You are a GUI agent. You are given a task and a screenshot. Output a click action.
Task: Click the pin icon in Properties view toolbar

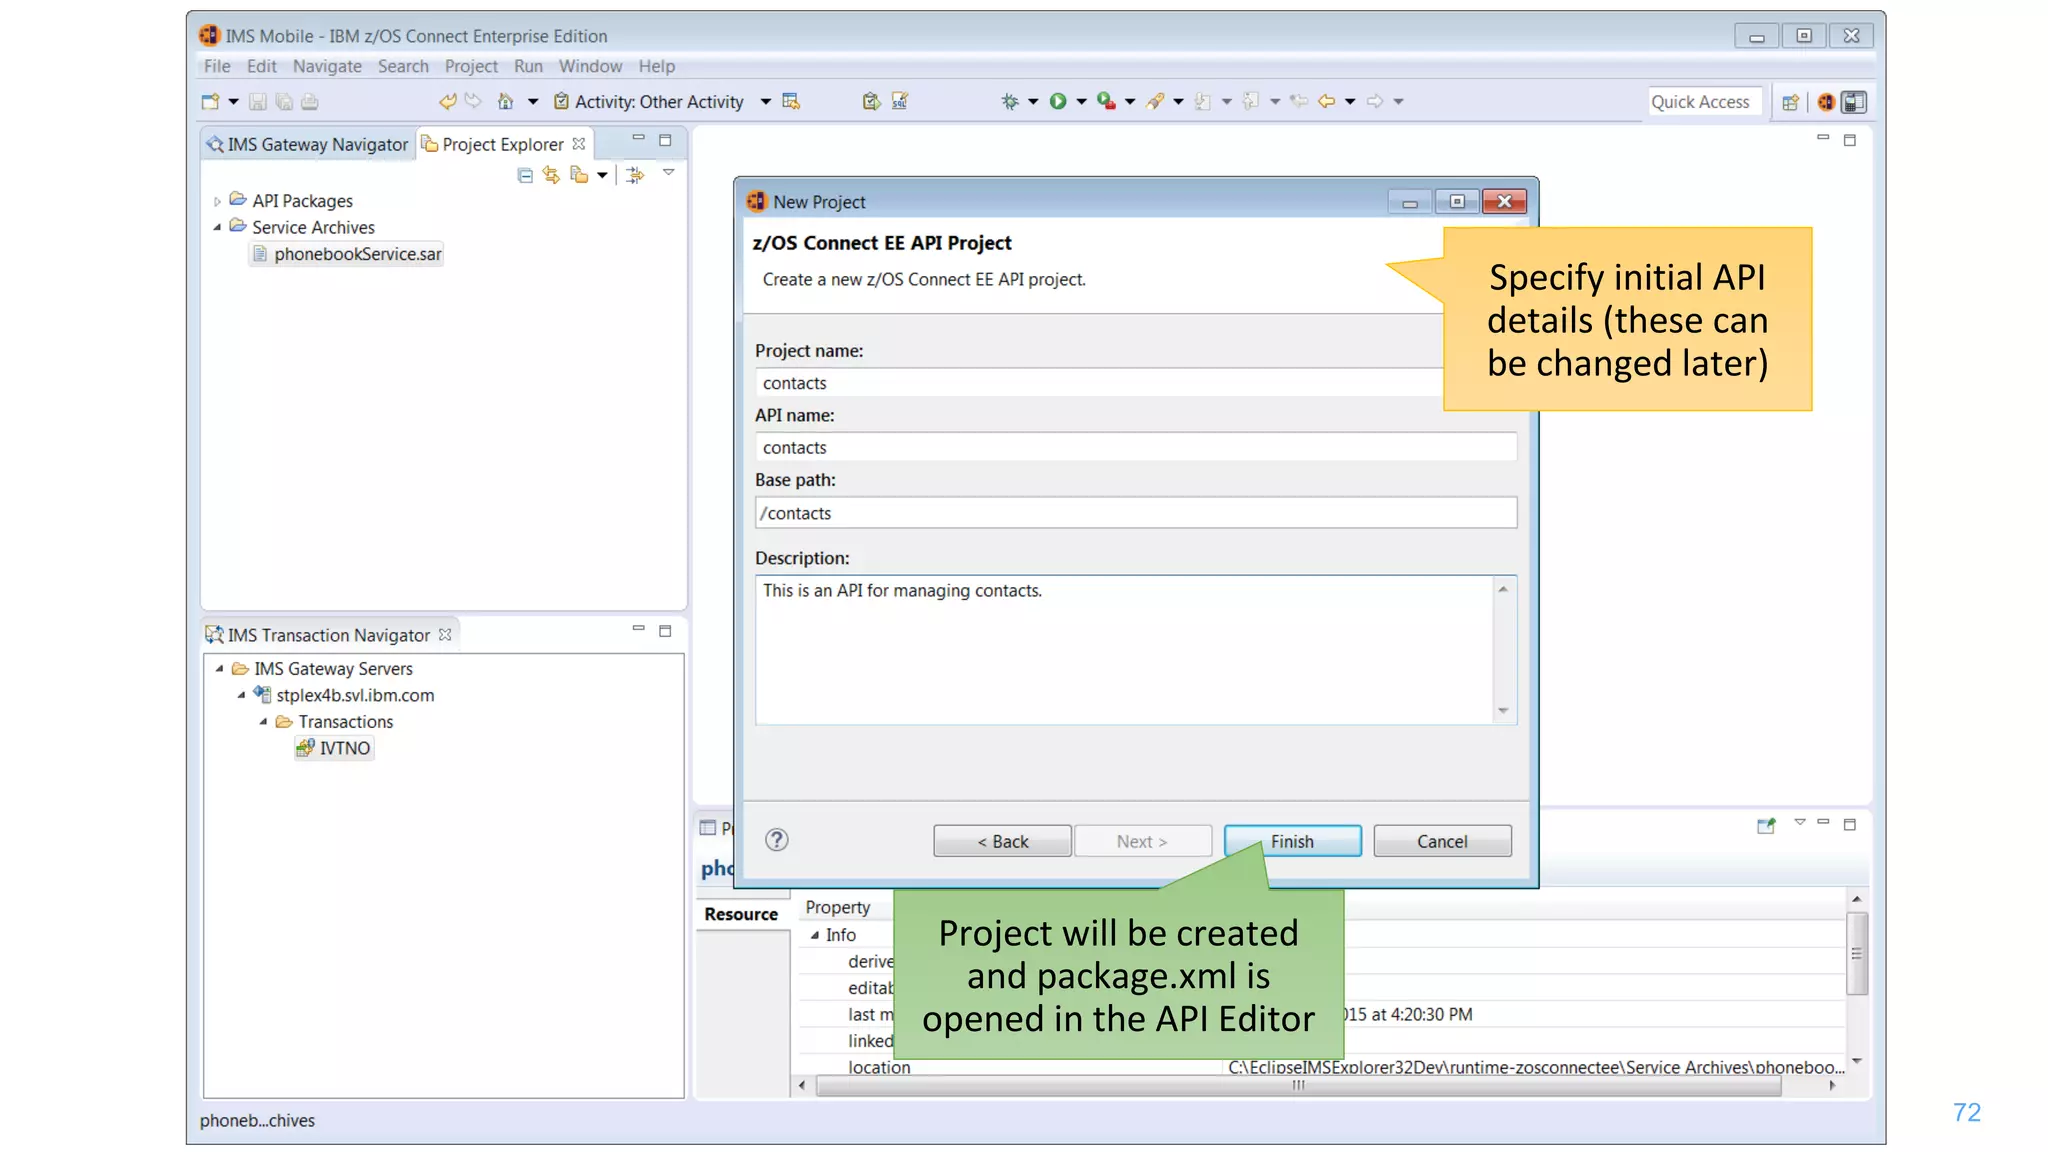pyautogui.click(x=1766, y=825)
